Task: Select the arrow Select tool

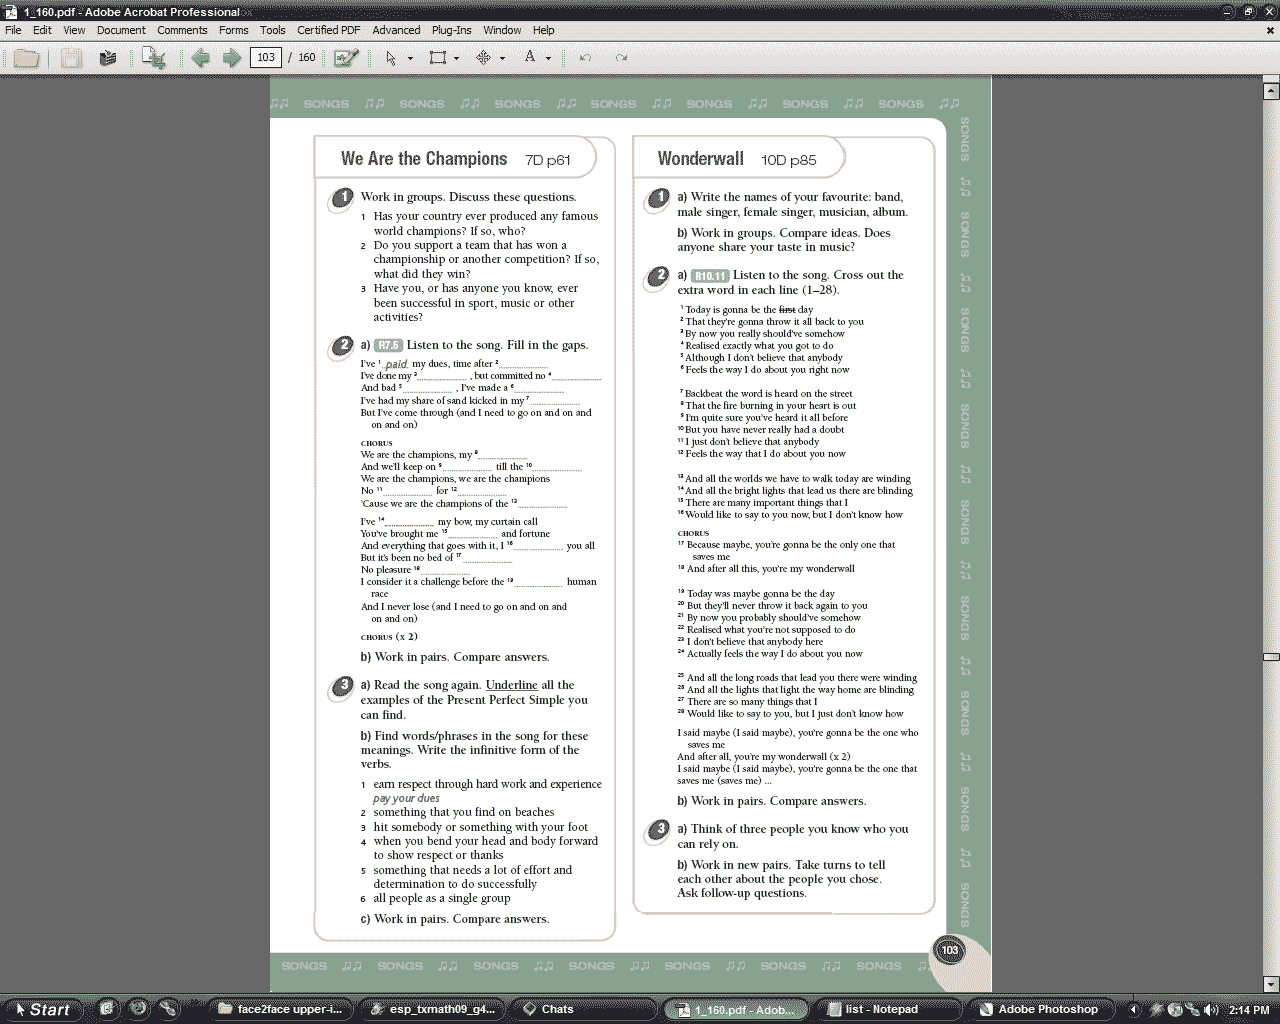Action: click(391, 58)
